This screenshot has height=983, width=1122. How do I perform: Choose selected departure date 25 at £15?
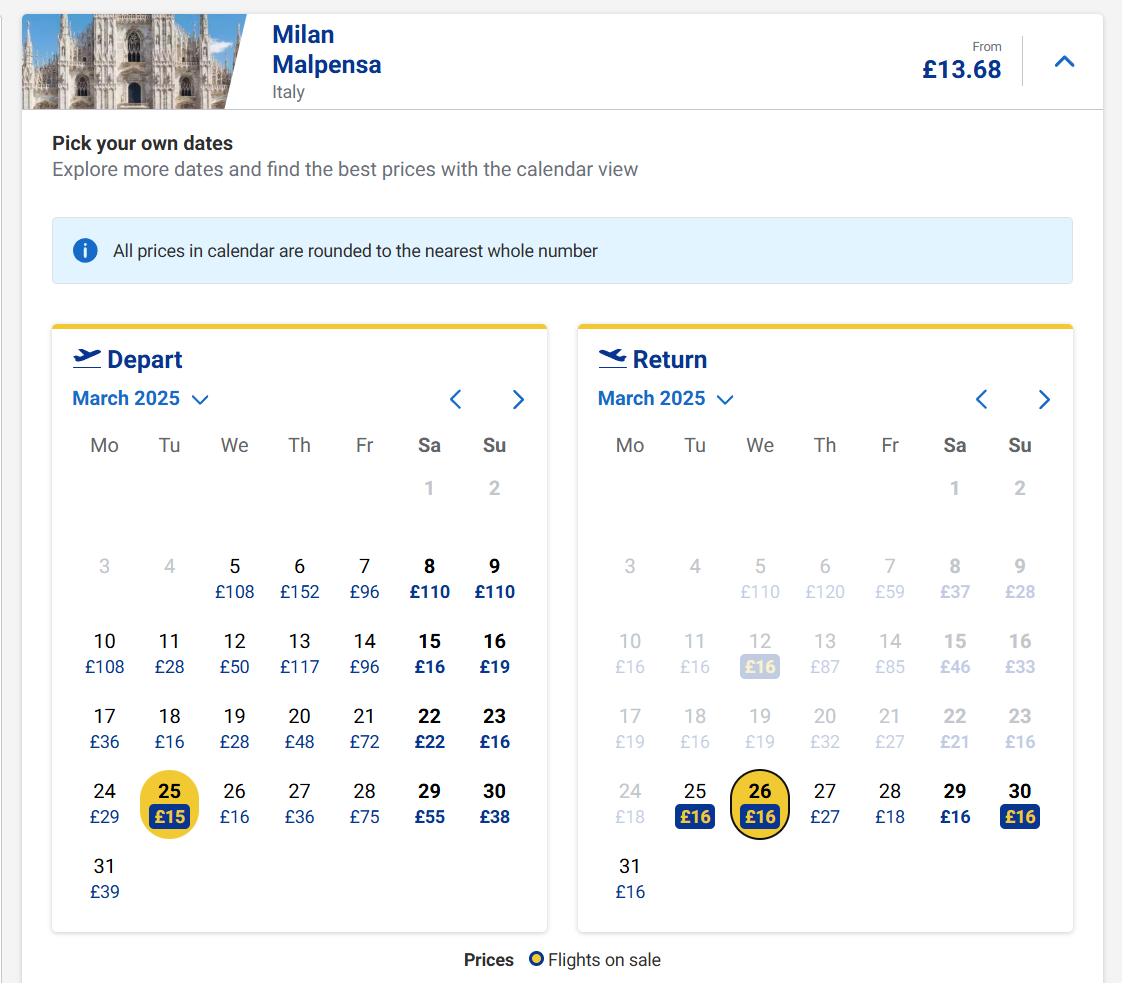pyautogui.click(x=170, y=804)
